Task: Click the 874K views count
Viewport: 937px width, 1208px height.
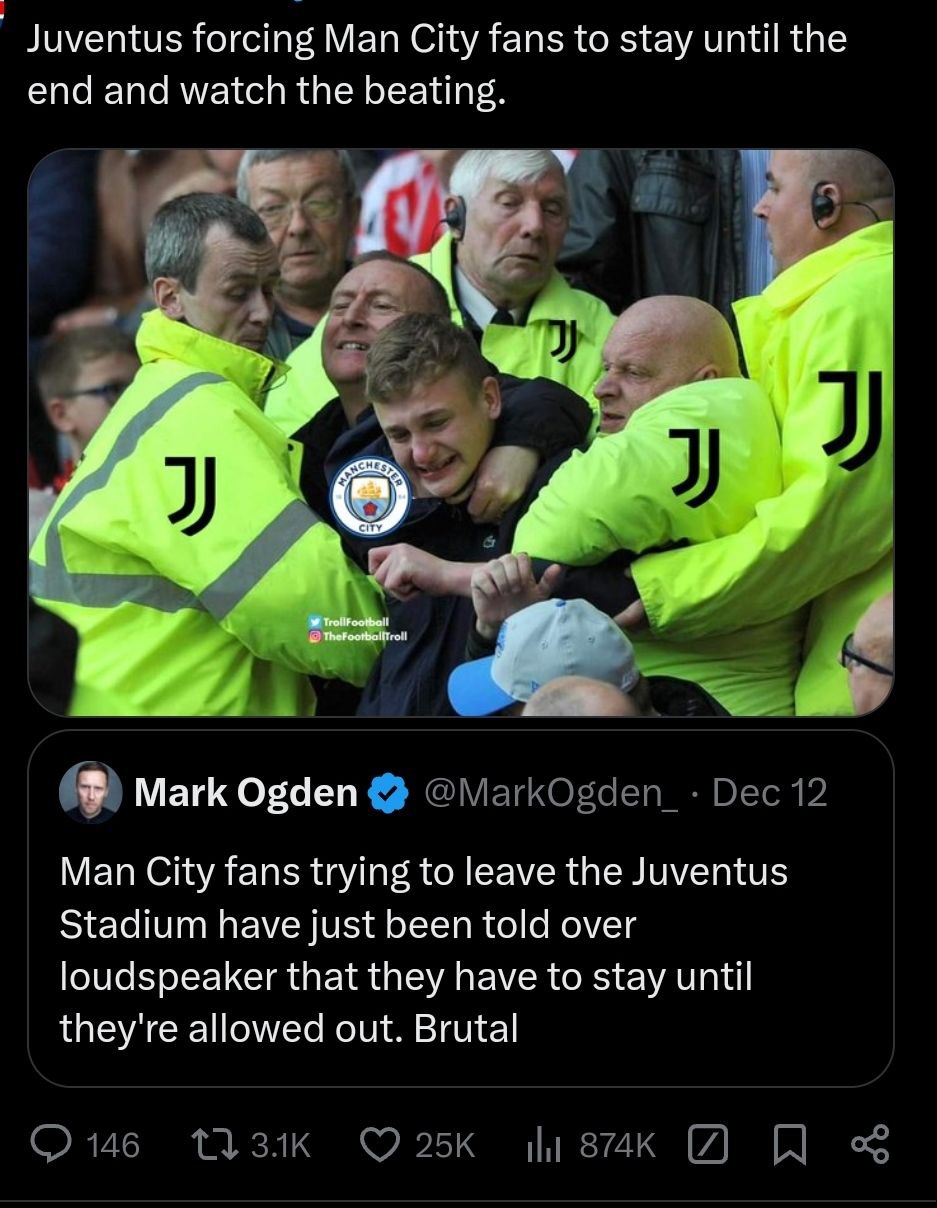Action: pos(618,1146)
